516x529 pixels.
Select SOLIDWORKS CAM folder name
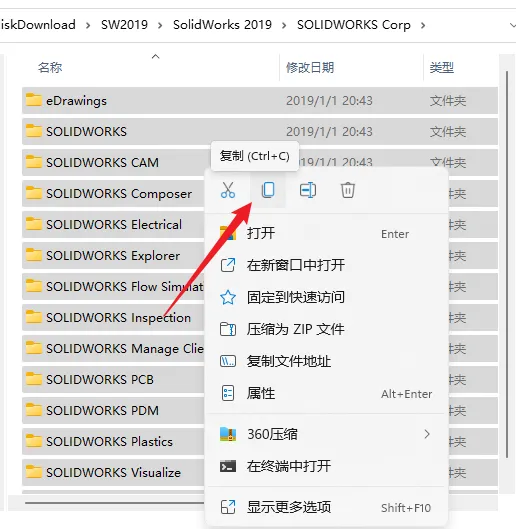(x=102, y=163)
